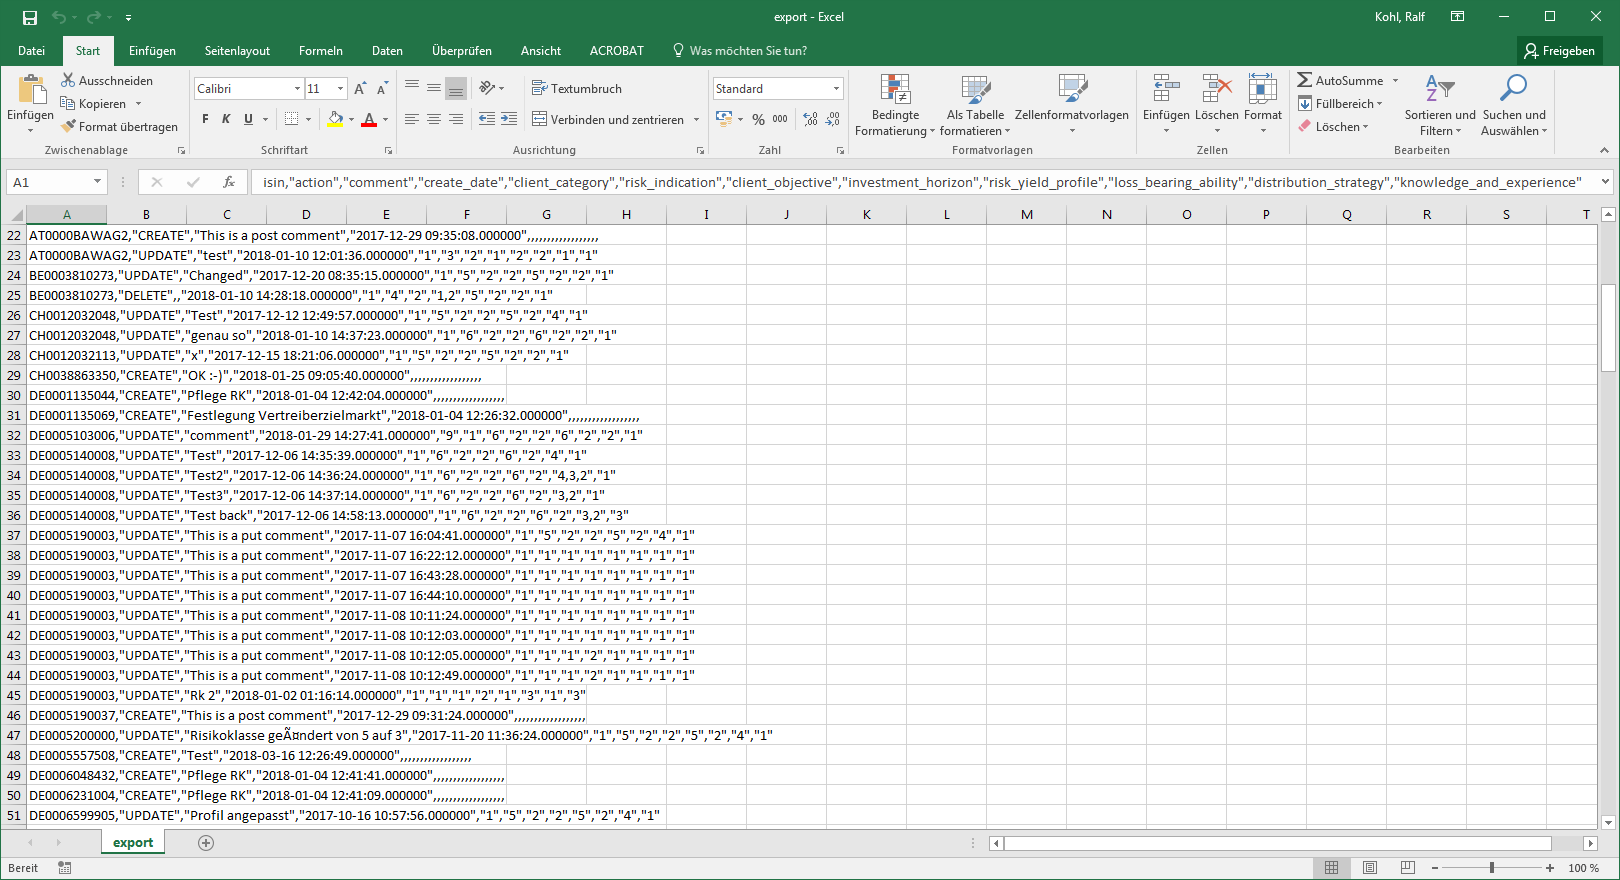1620x880 pixels.
Task: Open the Einfügen ribbon tab
Action: (152, 51)
